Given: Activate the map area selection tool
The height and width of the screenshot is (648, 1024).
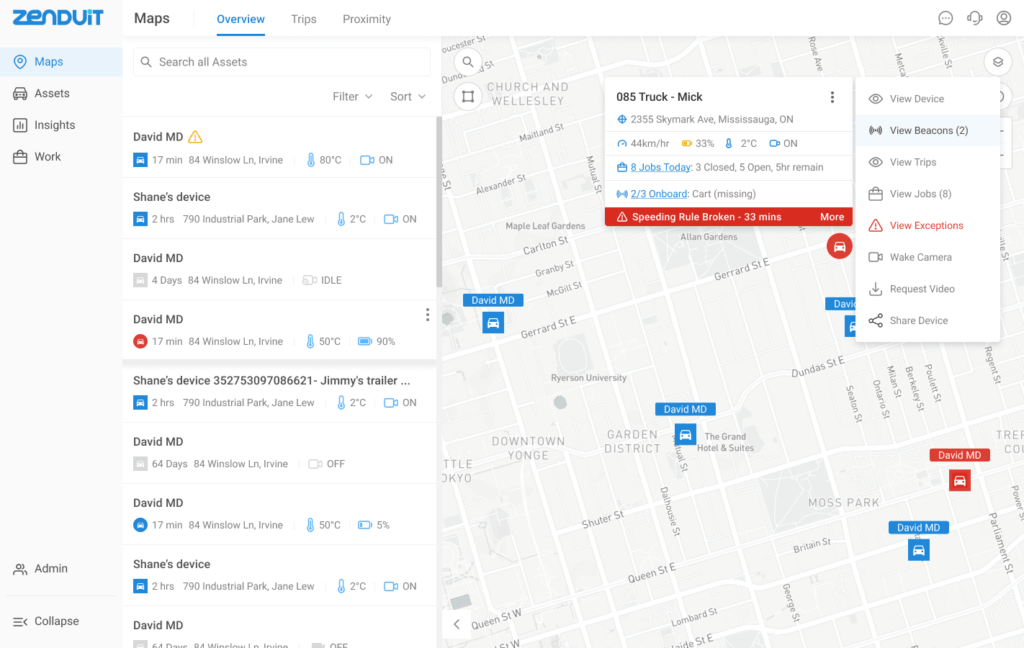Looking at the screenshot, I should (468, 97).
